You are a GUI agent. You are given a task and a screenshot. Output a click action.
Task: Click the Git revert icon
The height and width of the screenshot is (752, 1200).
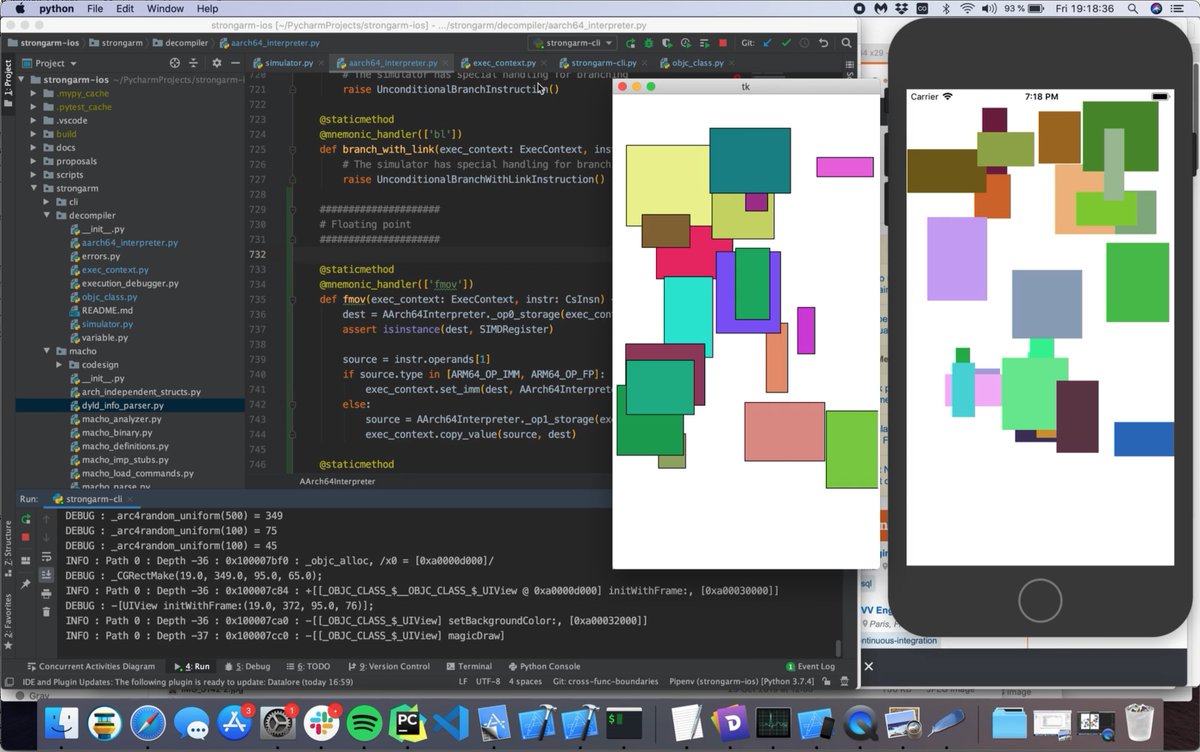pos(823,44)
